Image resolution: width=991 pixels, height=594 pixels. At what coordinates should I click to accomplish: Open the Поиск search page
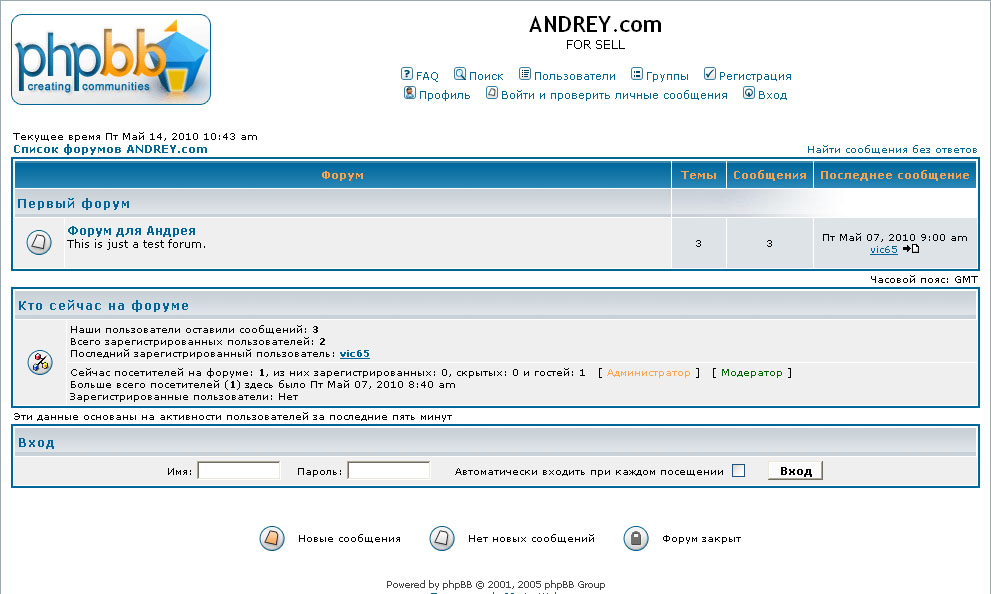click(x=486, y=76)
